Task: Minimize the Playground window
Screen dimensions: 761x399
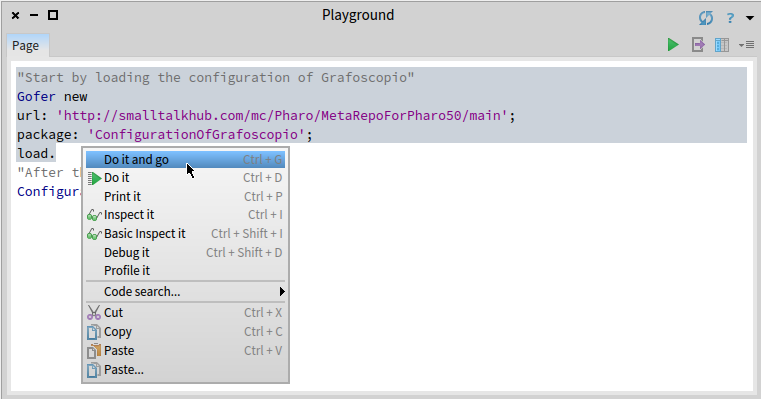Action: click(x=34, y=16)
